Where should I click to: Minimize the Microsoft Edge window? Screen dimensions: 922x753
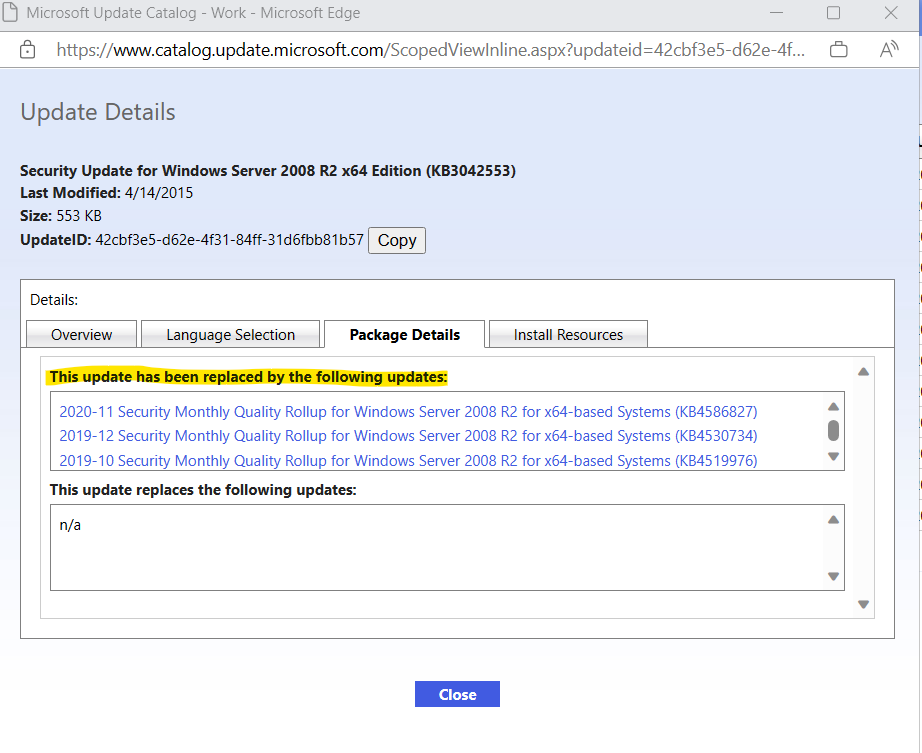tap(777, 12)
